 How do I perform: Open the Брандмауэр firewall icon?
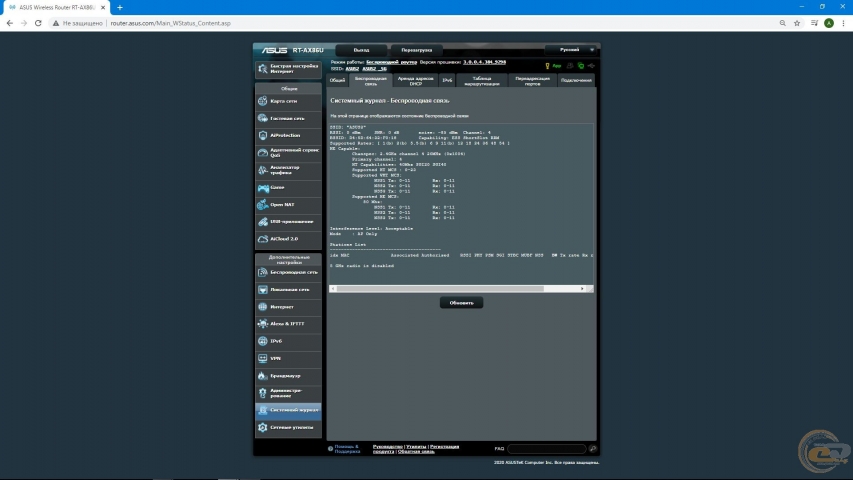[x=263, y=376]
